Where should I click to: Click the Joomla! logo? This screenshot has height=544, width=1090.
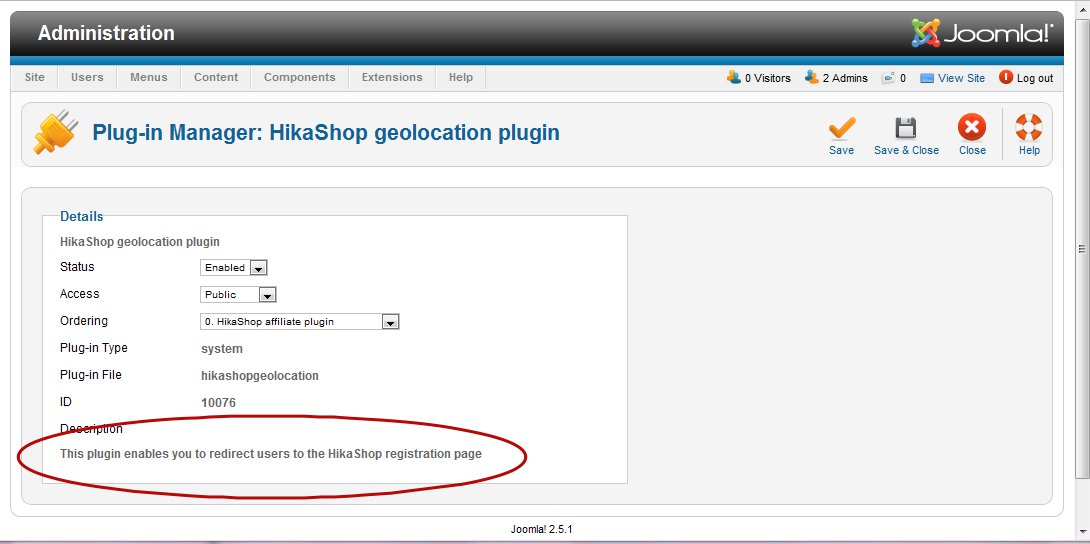[x=982, y=33]
